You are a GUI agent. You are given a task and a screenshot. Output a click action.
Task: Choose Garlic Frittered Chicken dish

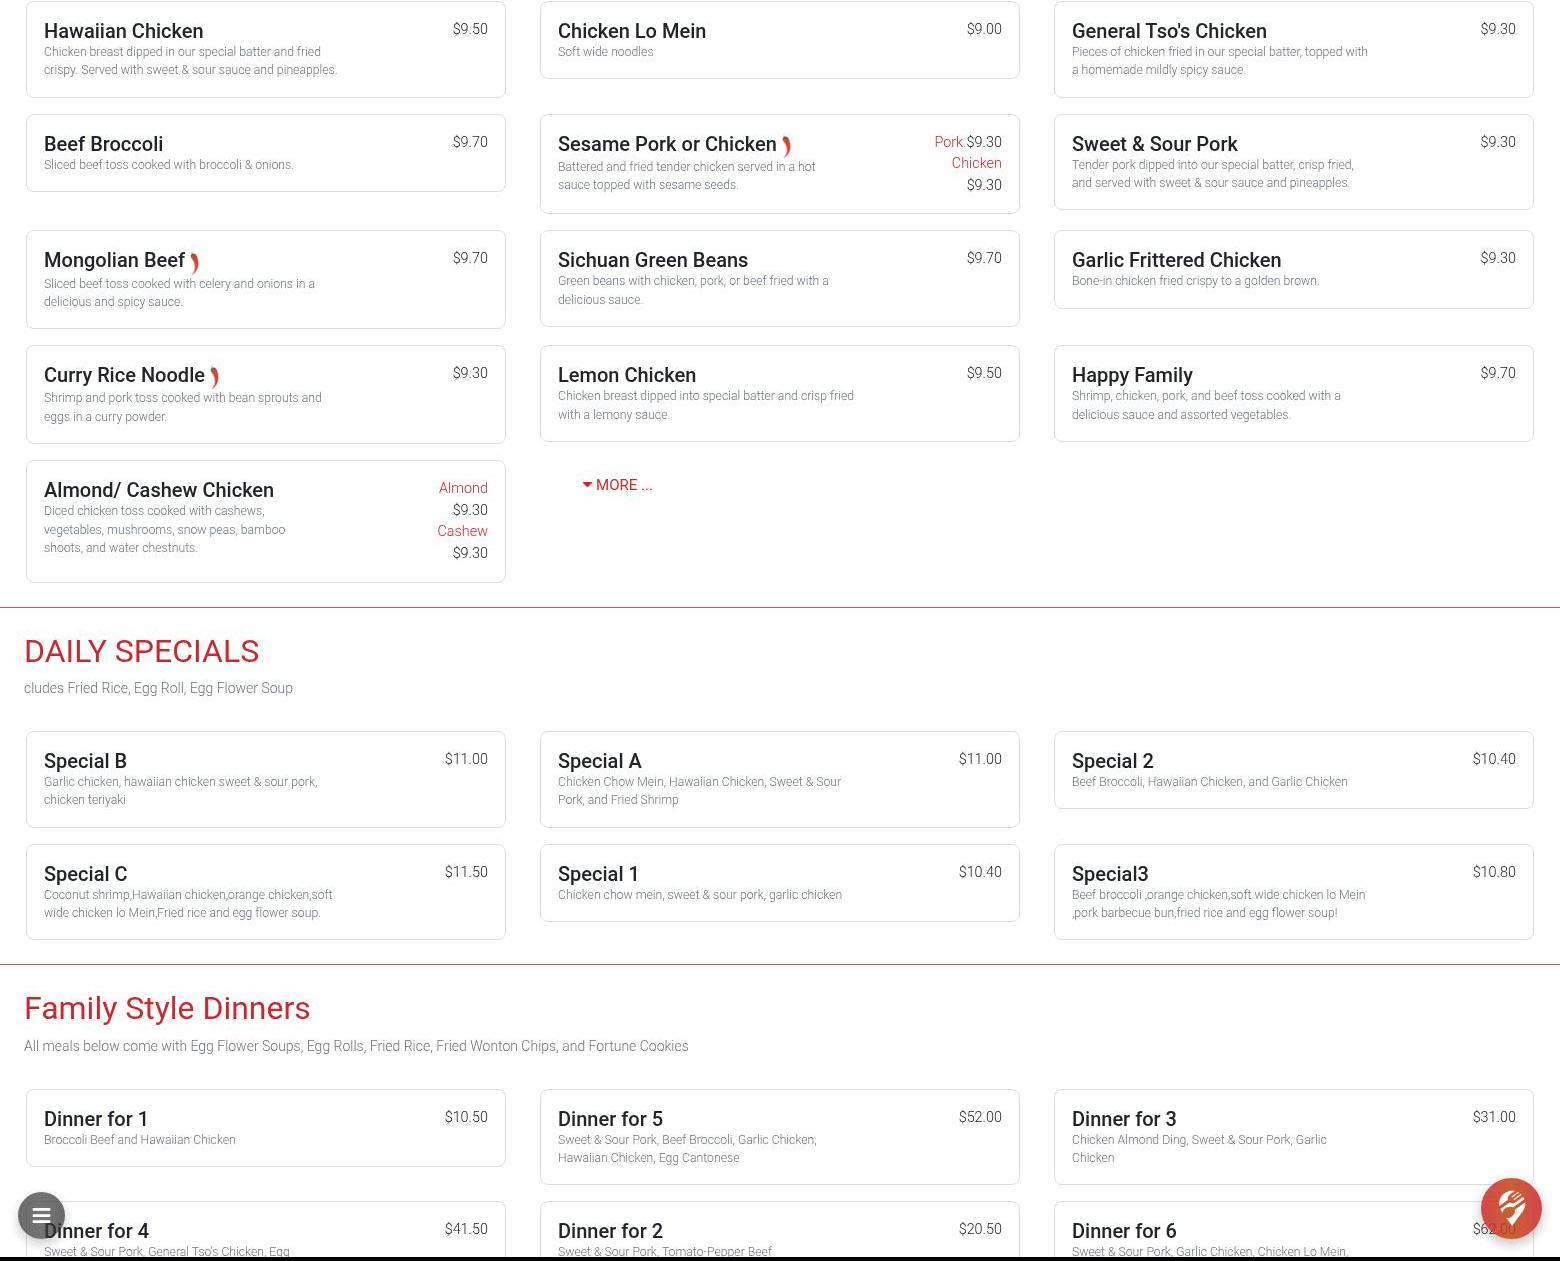pos(1294,269)
